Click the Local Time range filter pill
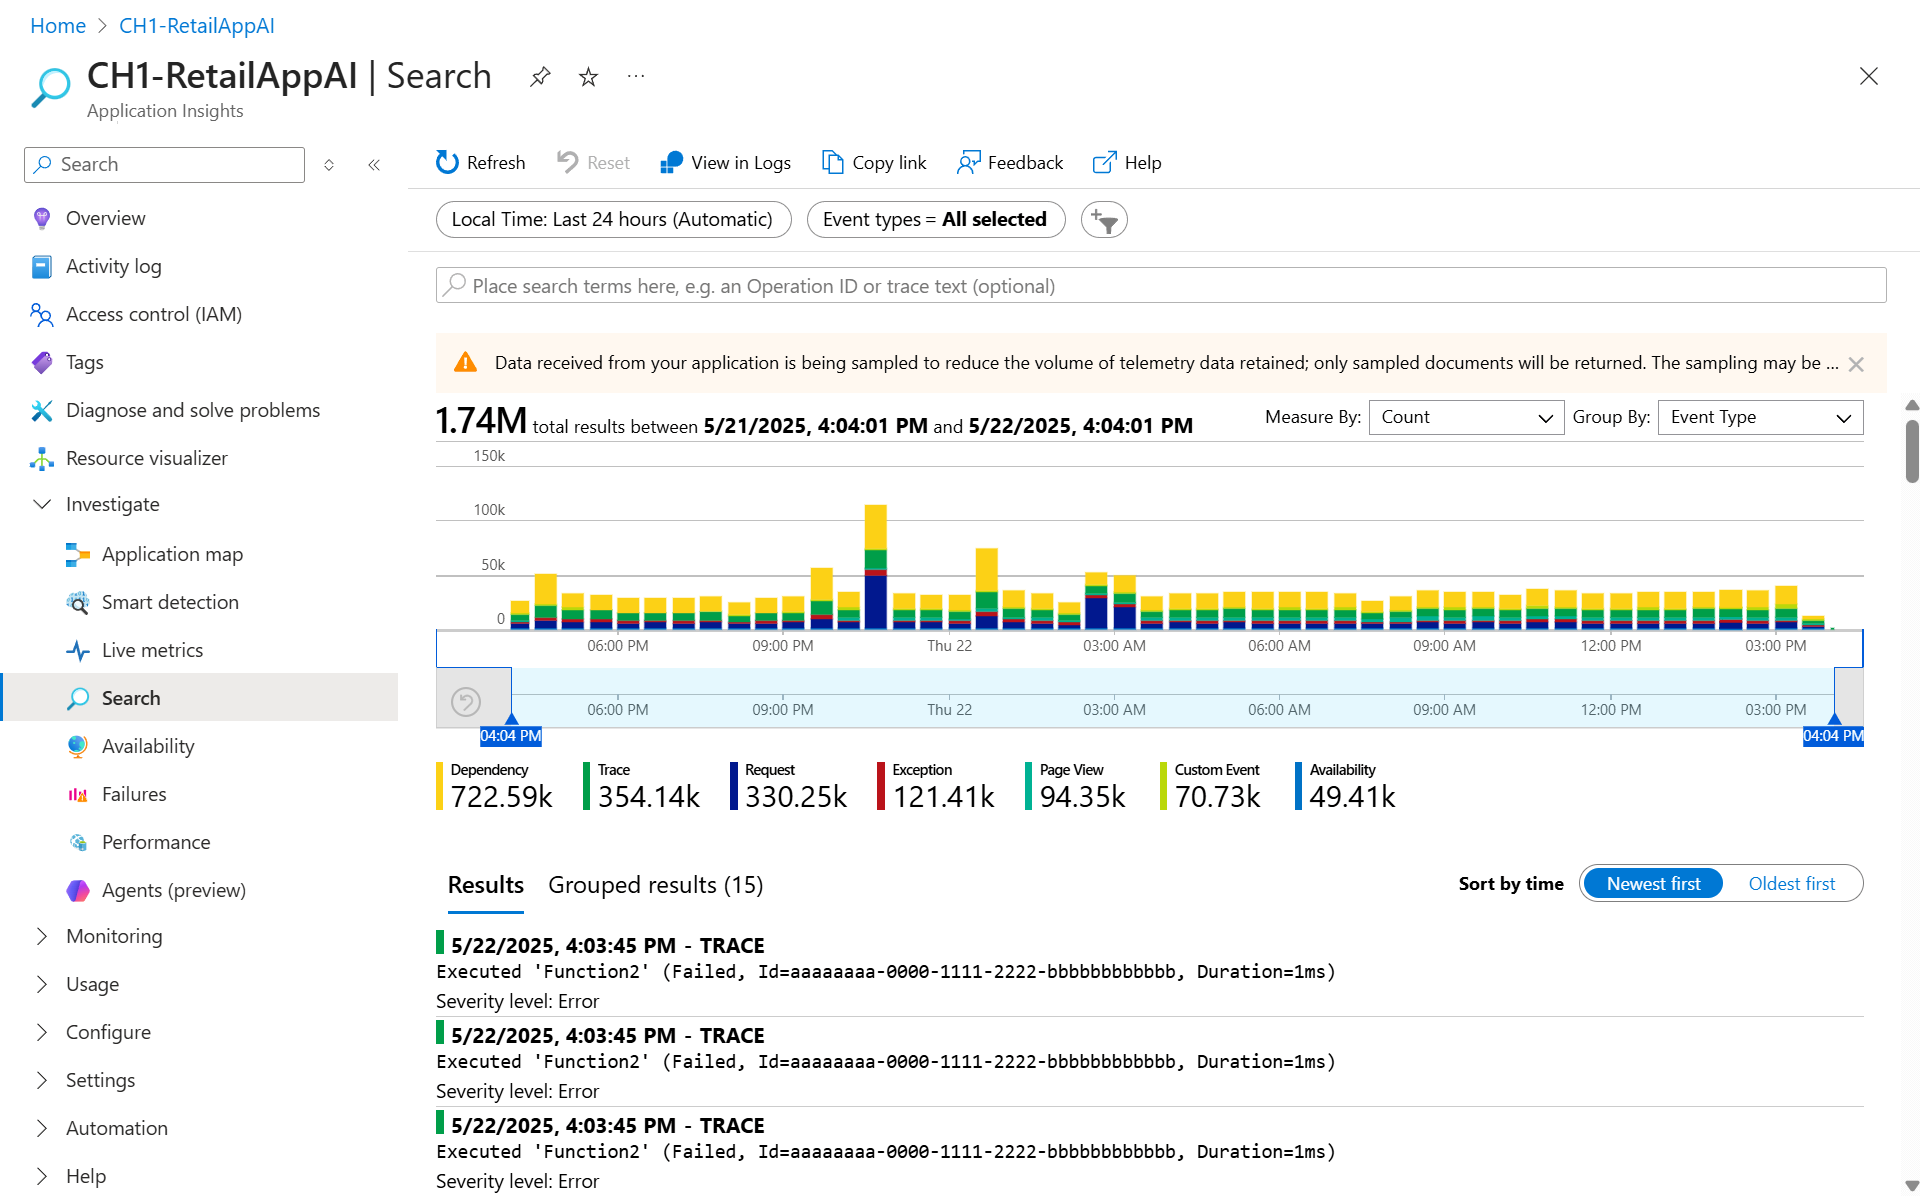 [613, 220]
